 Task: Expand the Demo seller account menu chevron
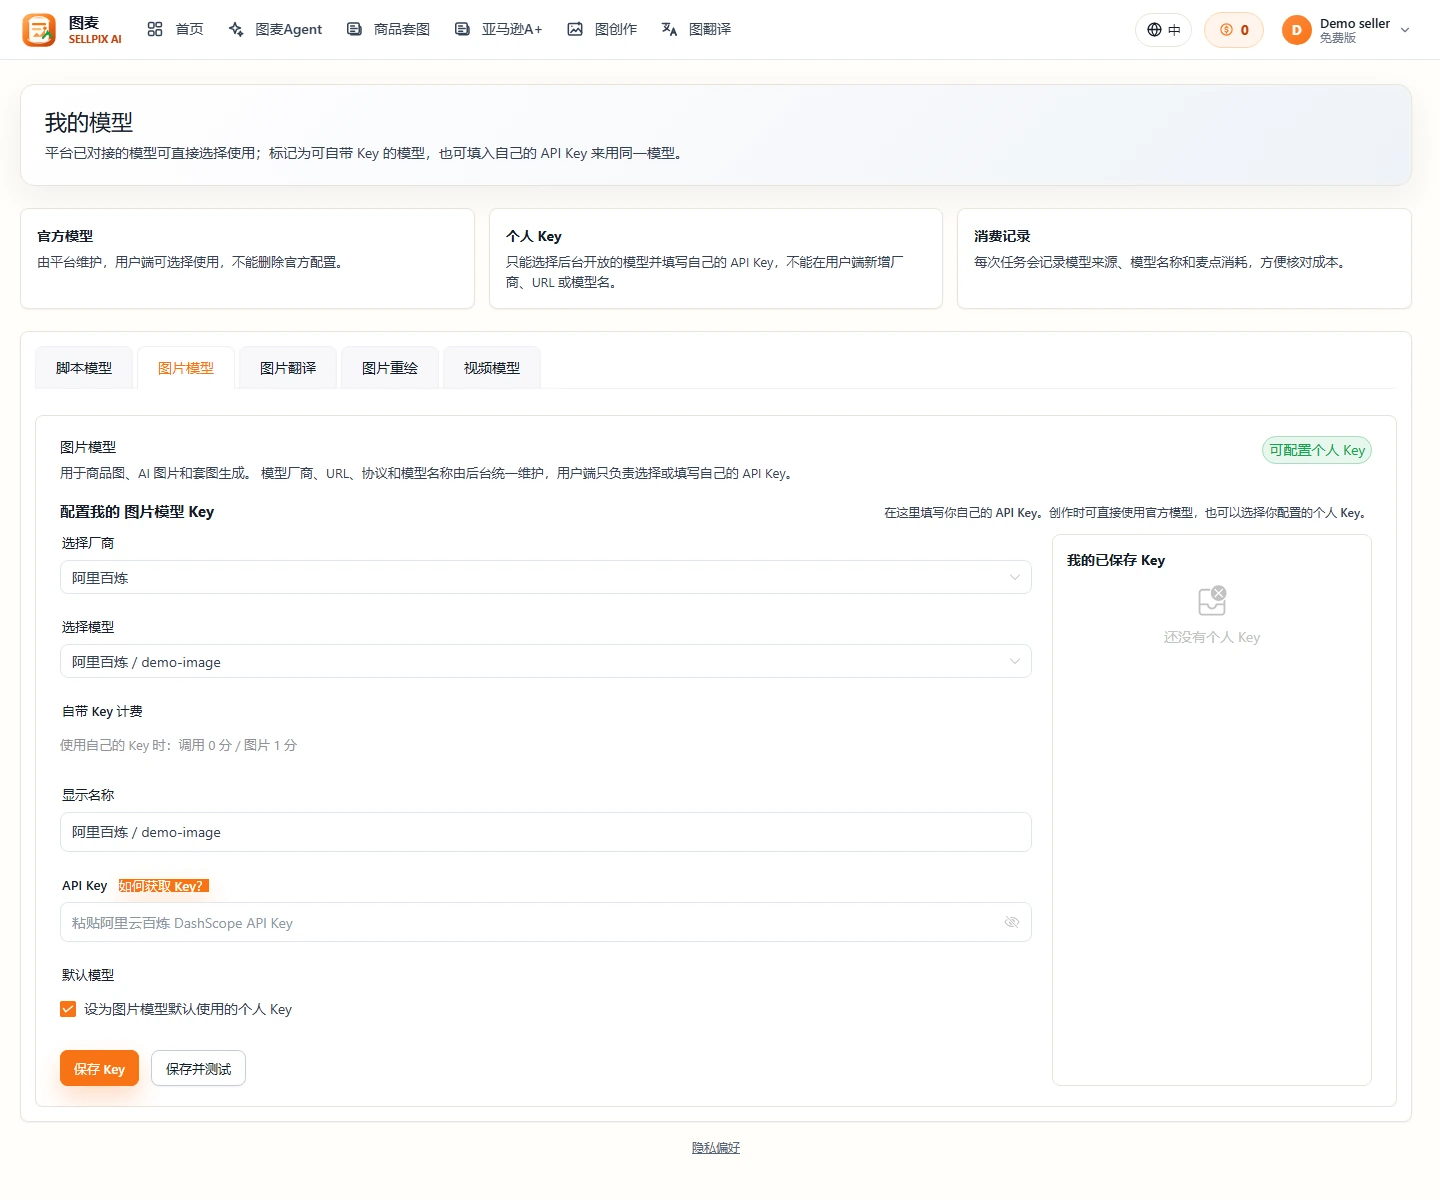tap(1405, 30)
